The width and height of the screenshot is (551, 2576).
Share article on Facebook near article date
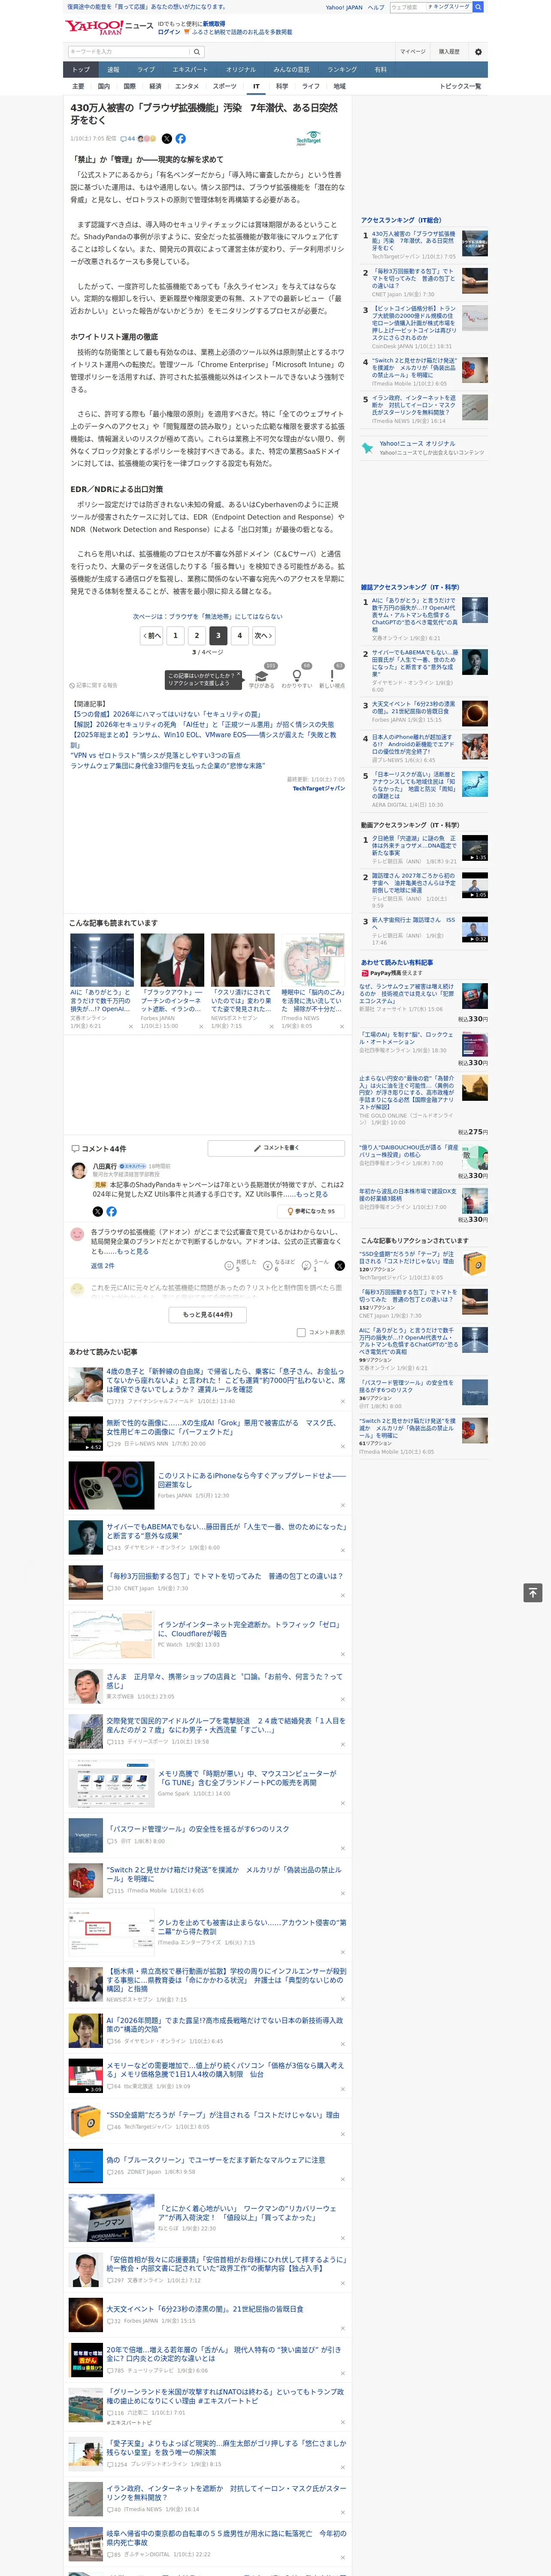tap(181, 139)
